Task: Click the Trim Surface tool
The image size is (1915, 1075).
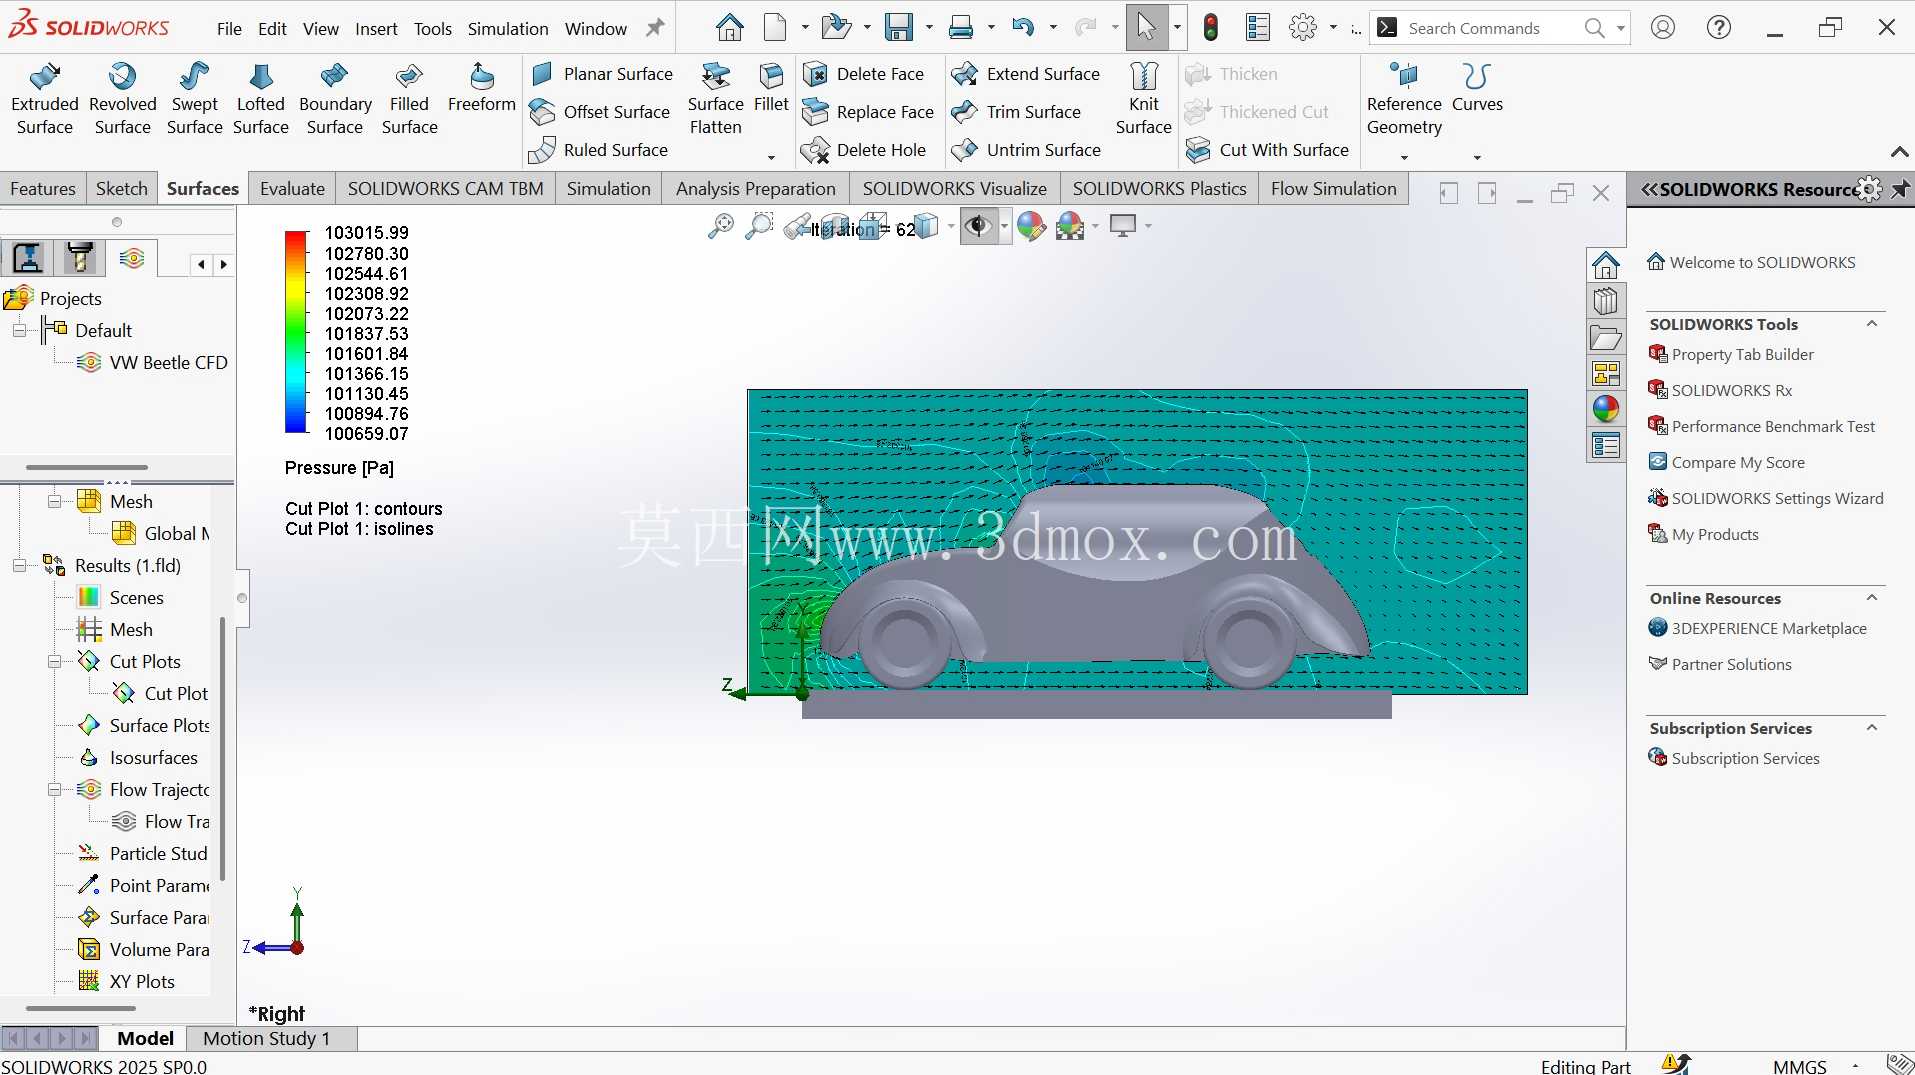Action: (x=1017, y=112)
